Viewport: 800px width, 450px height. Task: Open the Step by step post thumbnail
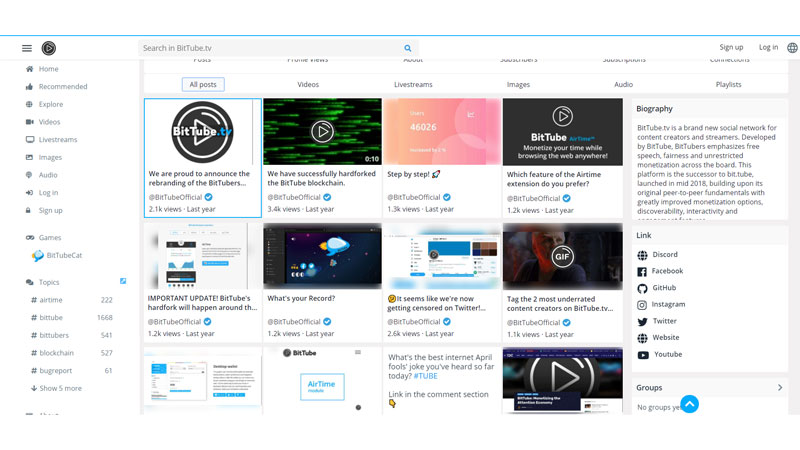coord(442,132)
